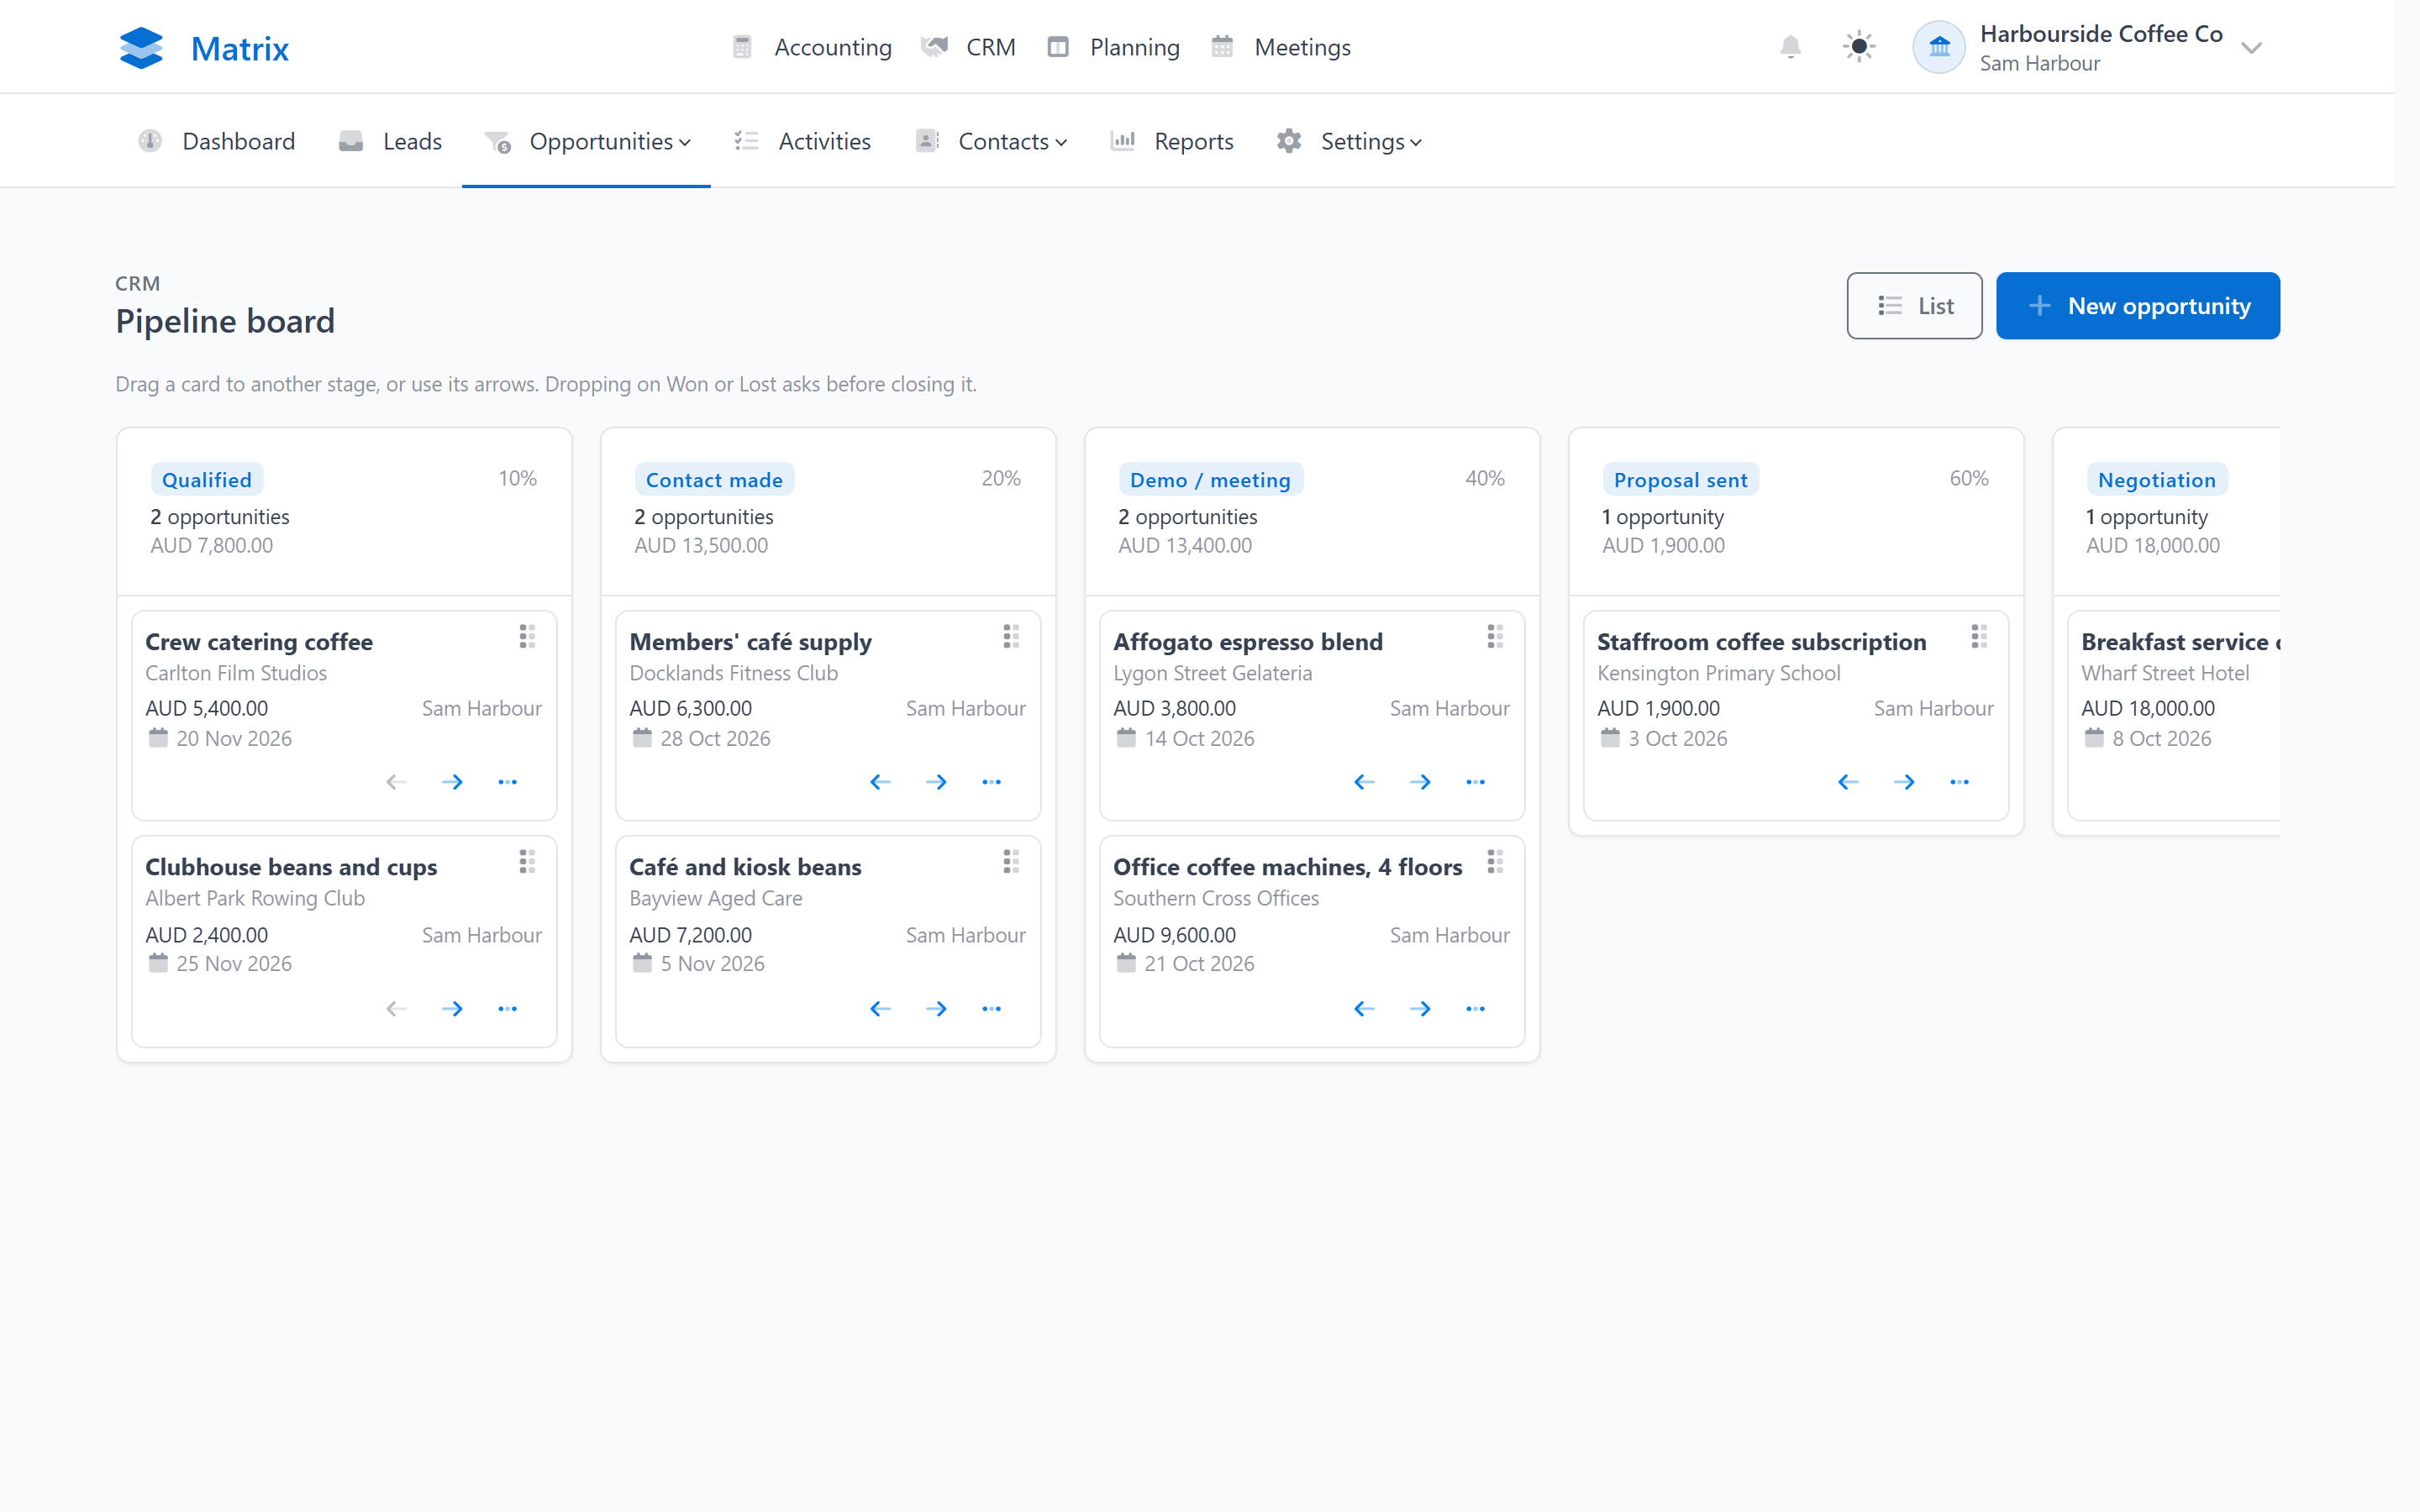Click the drag handle on Crew catering coffee
Viewport: 2420px width, 1512px height.
[527, 637]
